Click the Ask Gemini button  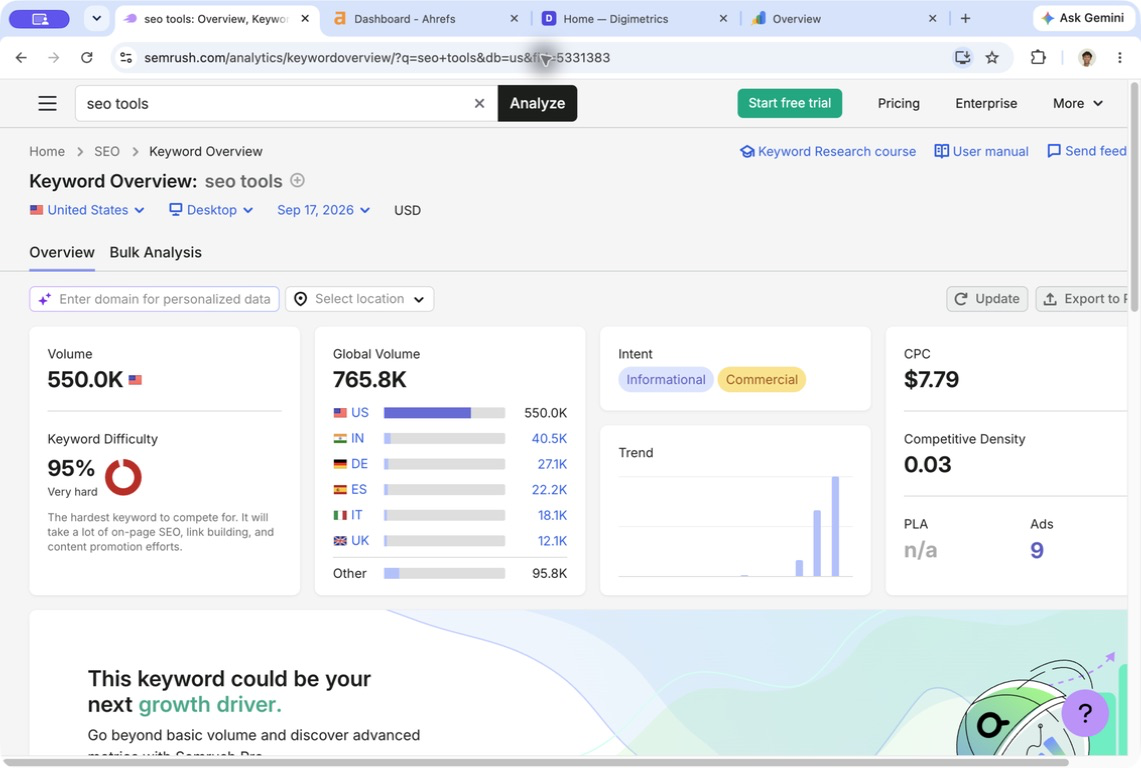(1083, 18)
